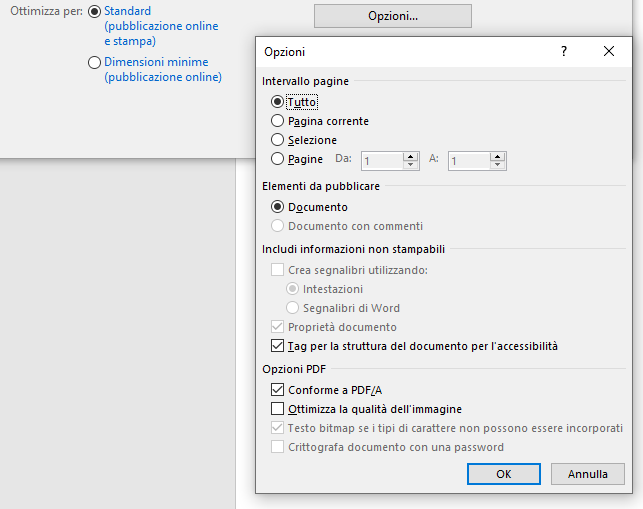Click the Opzioni dialog title text
The height and width of the screenshot is (509, 643).
(x=285, y=52)
